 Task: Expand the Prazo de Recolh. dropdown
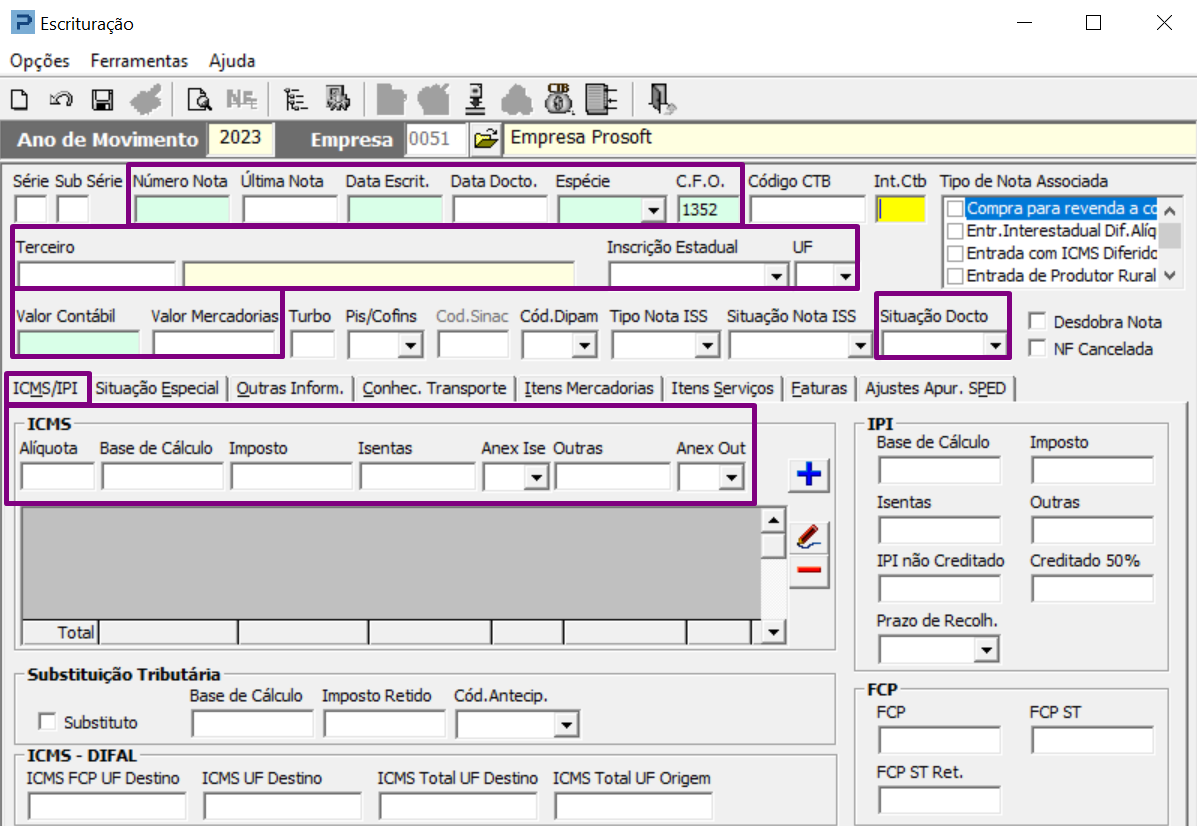point(986,650)
